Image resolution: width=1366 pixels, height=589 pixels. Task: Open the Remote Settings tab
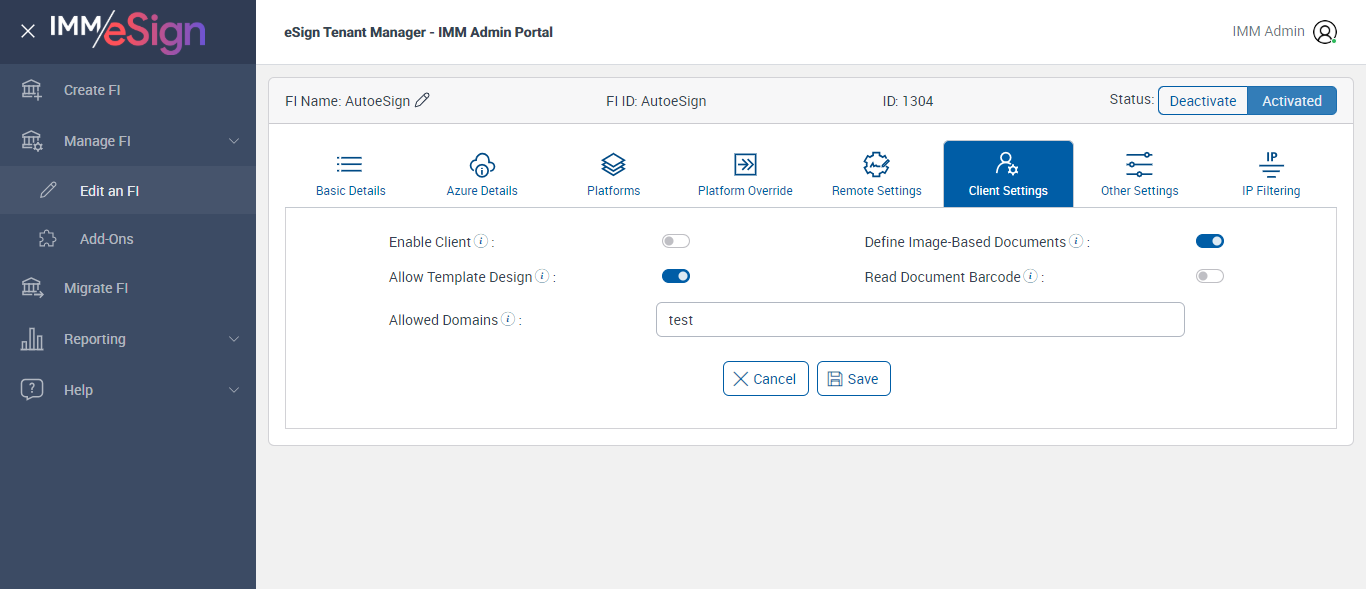(x=877, y=174)
